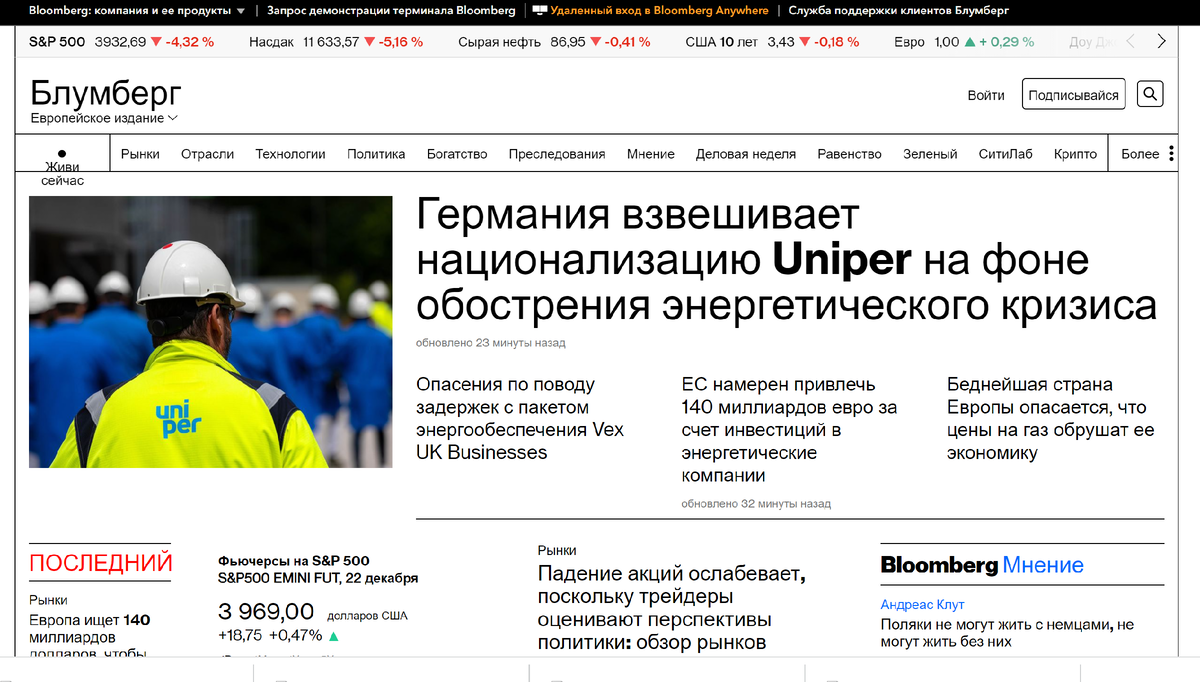This screenshot has width=1200, height=682.
Task: Click the Bloomberg Anywhere monitor icon
Action: [540, 10]
